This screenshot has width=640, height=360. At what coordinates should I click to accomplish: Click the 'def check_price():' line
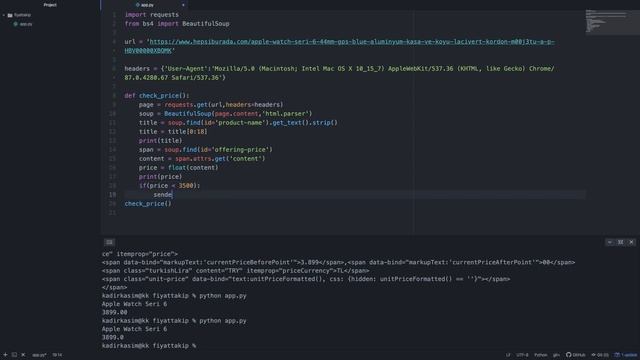pyautogui.click(x=157, y=96)
